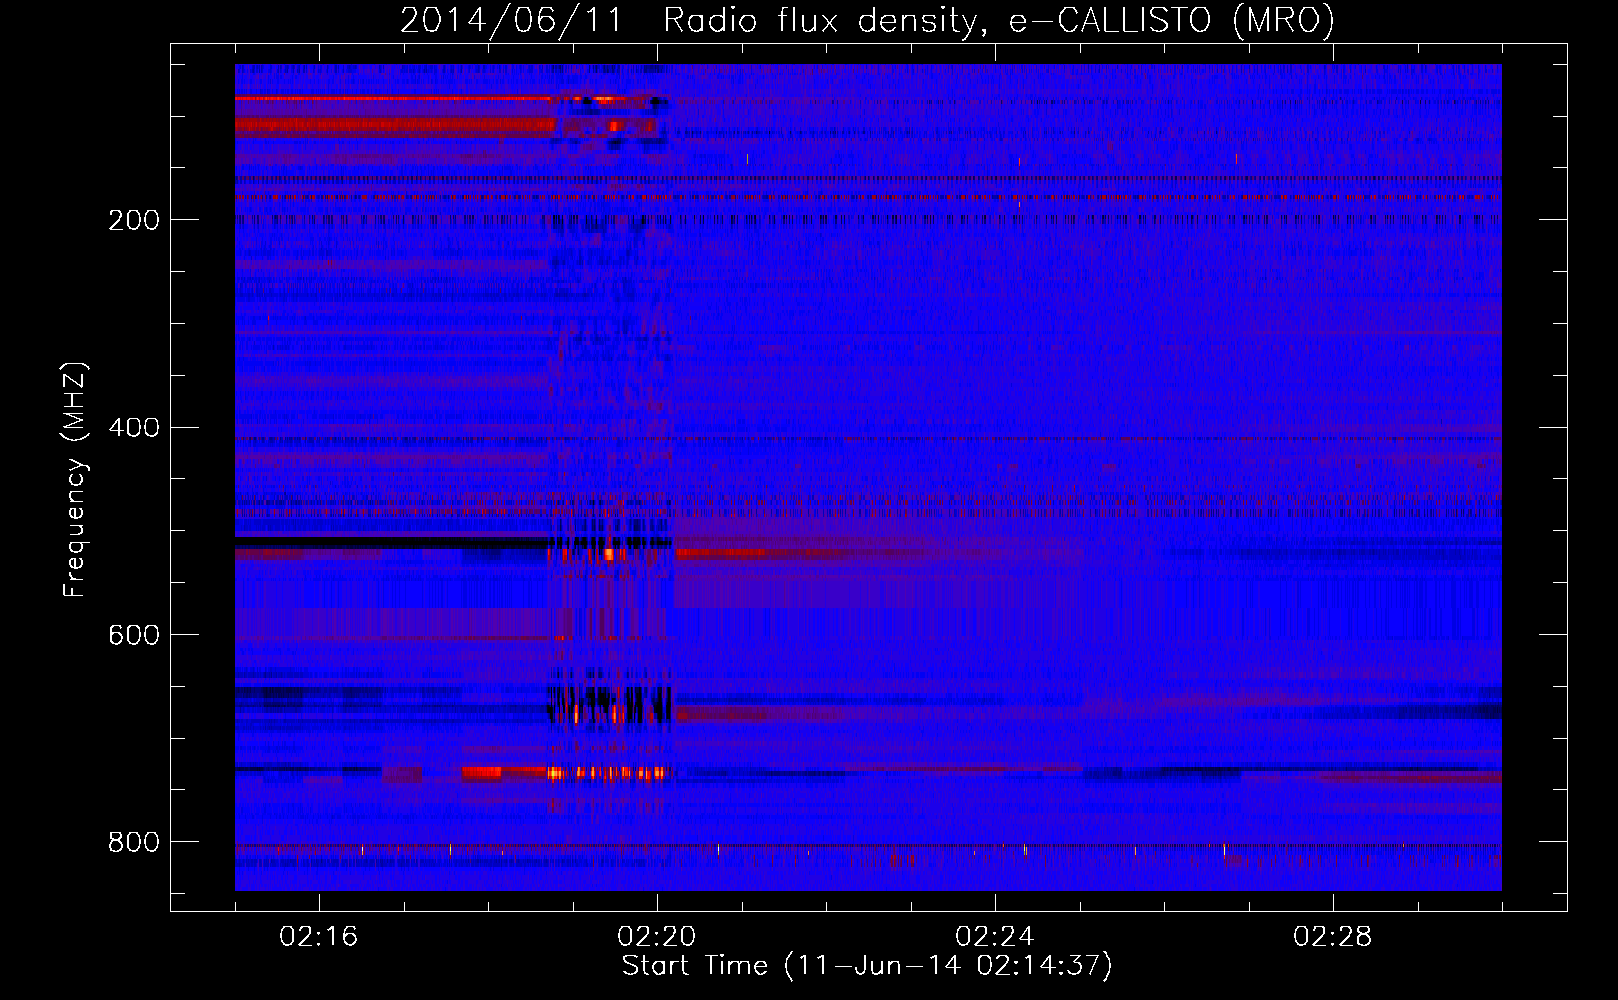This screenshot has width=1618, height=1000.
Task: Click the 02:16 time tick label
Action: (x=319, y=937)
